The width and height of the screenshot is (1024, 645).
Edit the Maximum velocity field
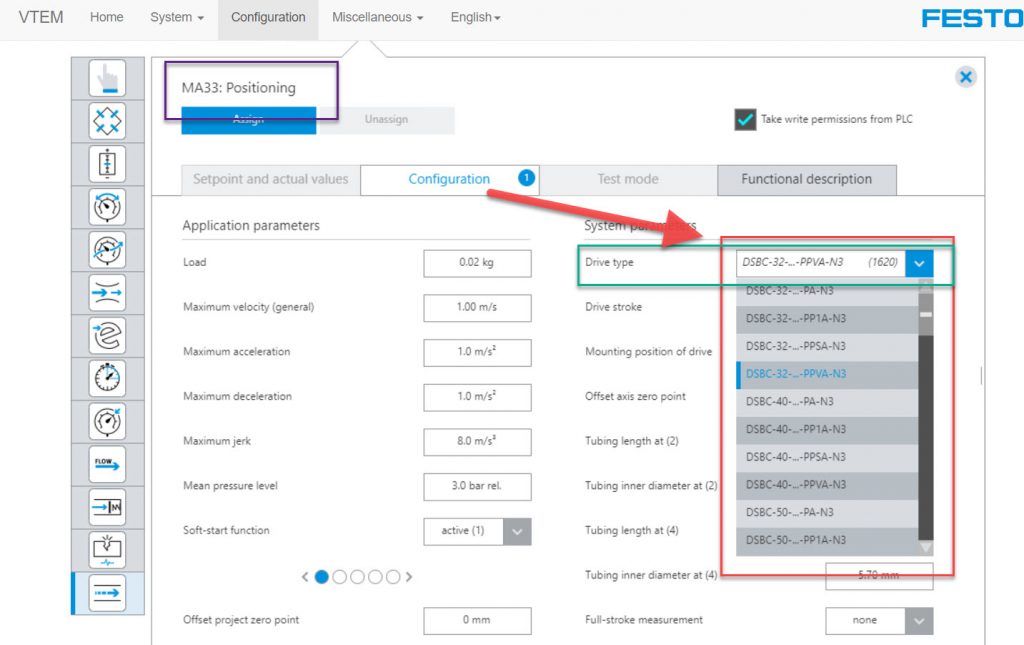(477, 308)
